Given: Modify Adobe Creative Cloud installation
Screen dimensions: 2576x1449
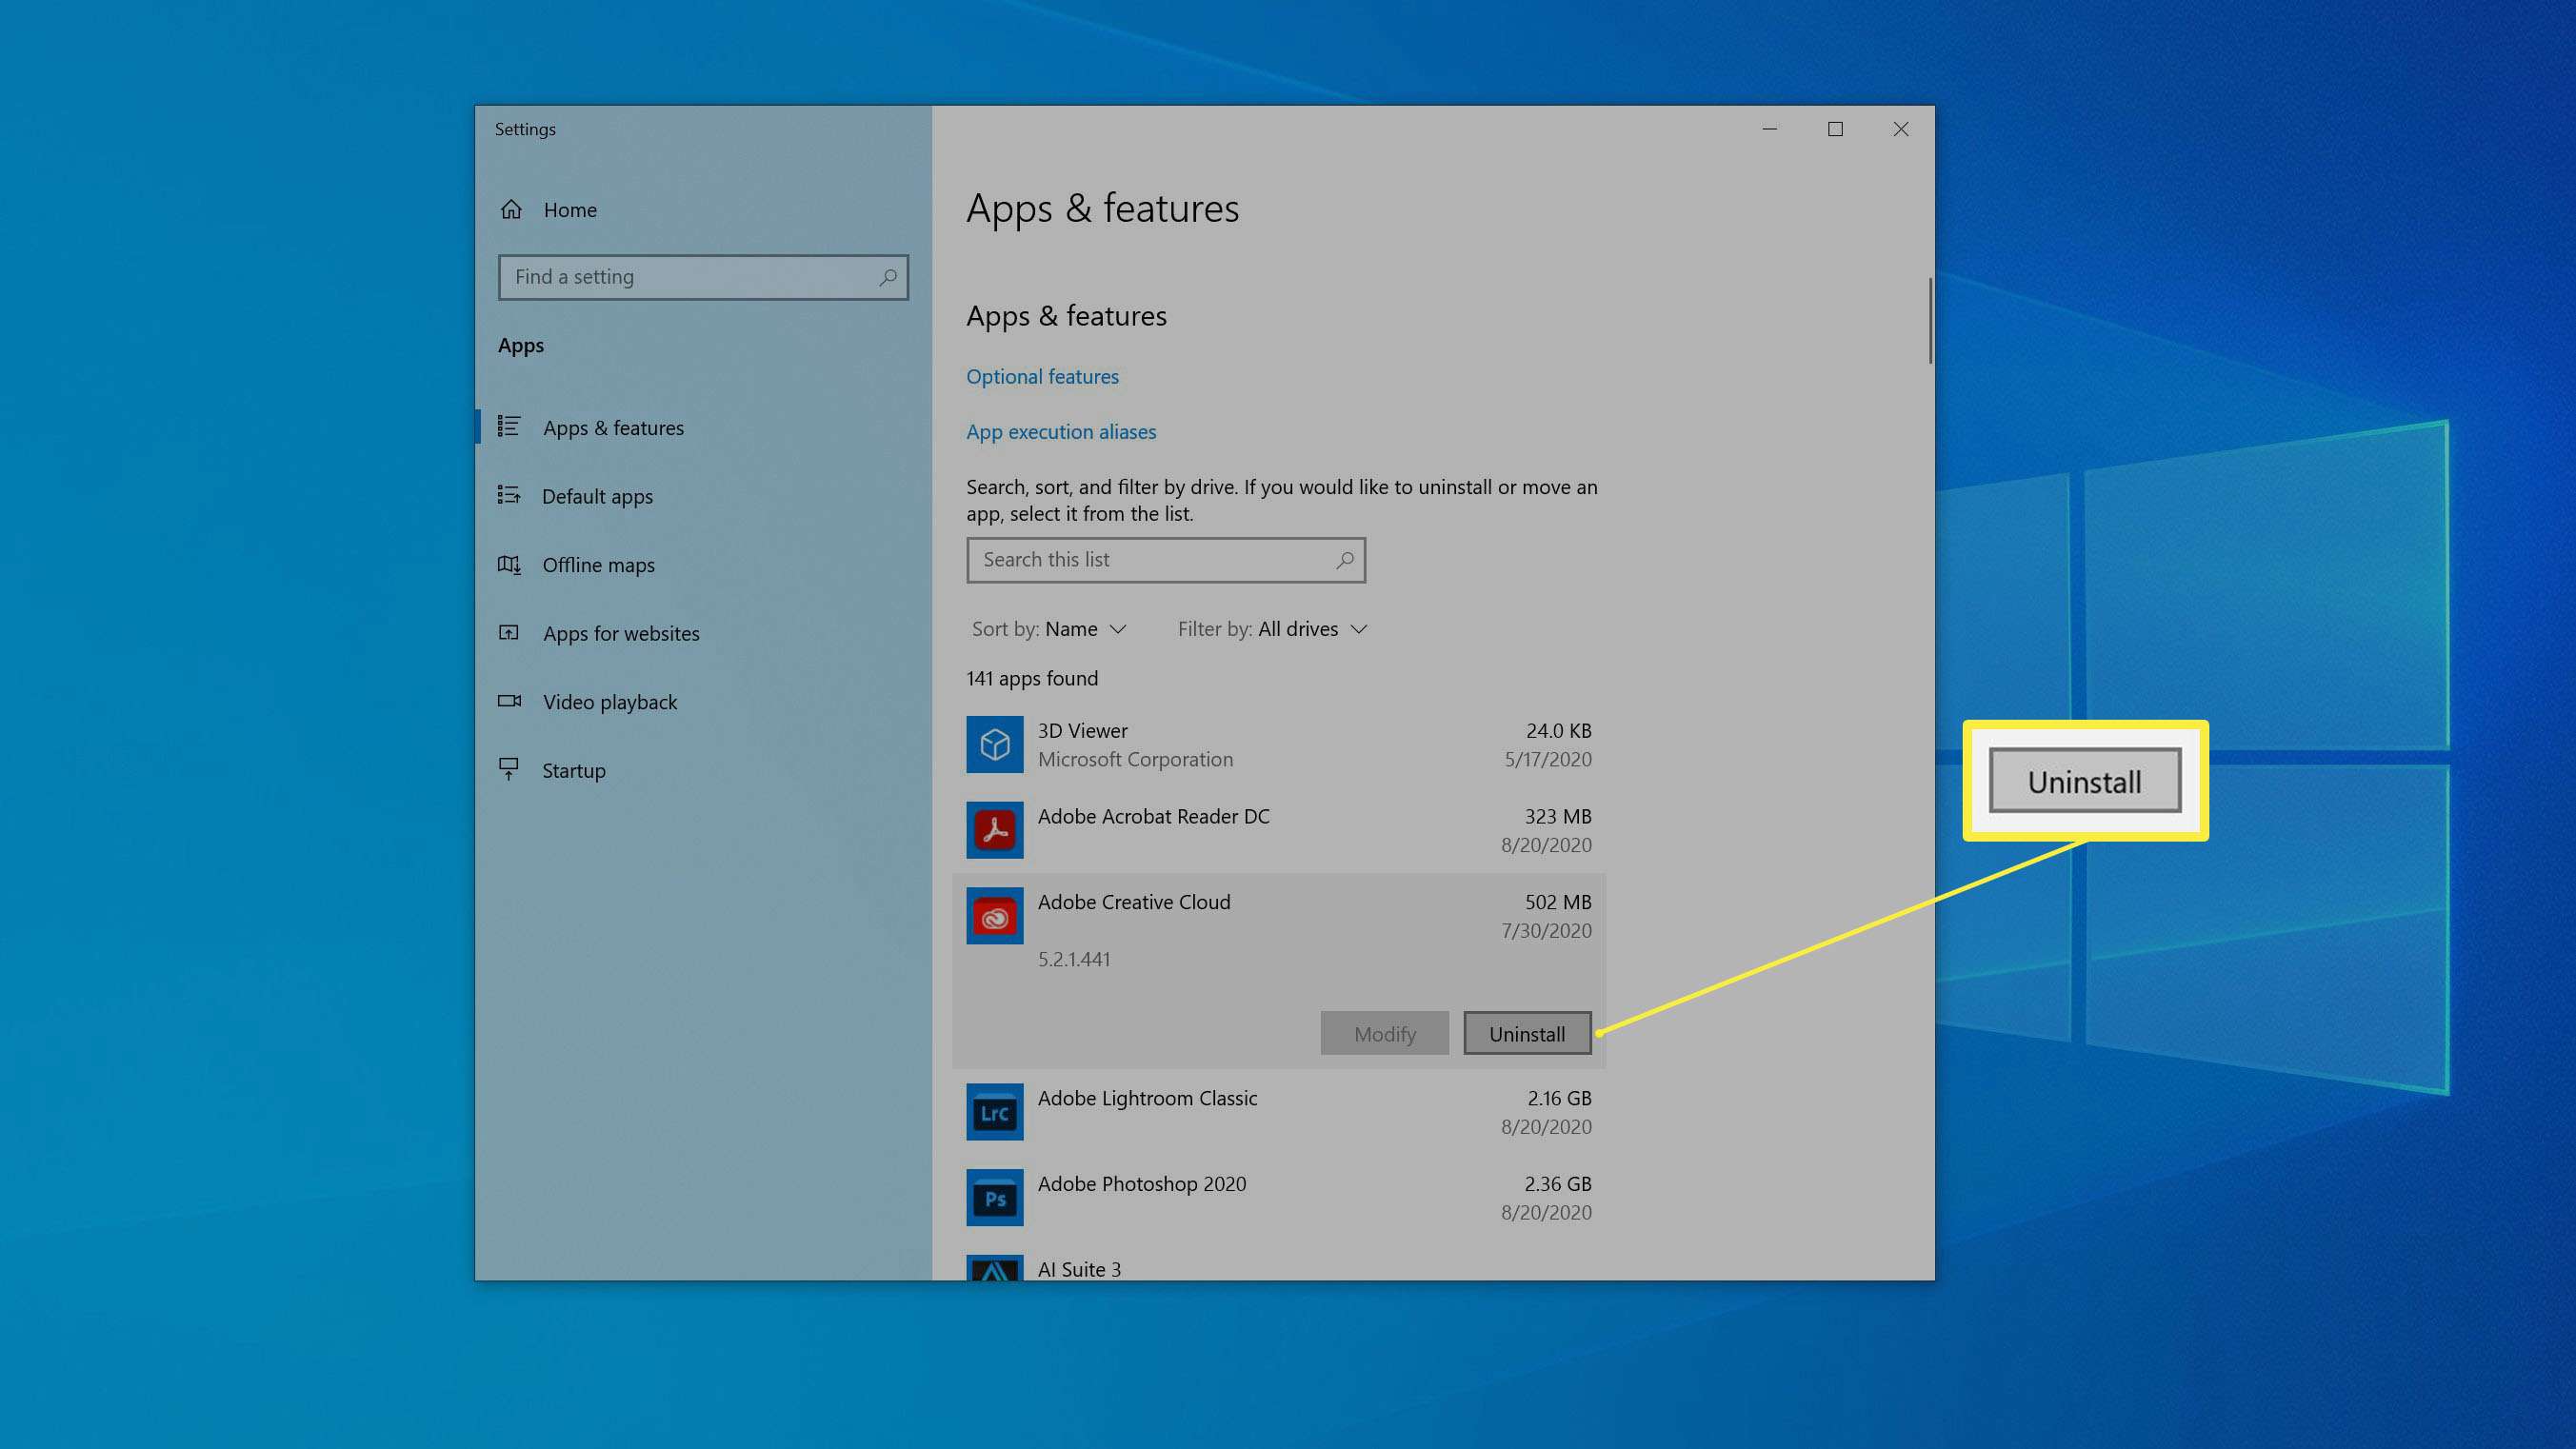Looking at the screenshot, I should coord(1384,1031).
